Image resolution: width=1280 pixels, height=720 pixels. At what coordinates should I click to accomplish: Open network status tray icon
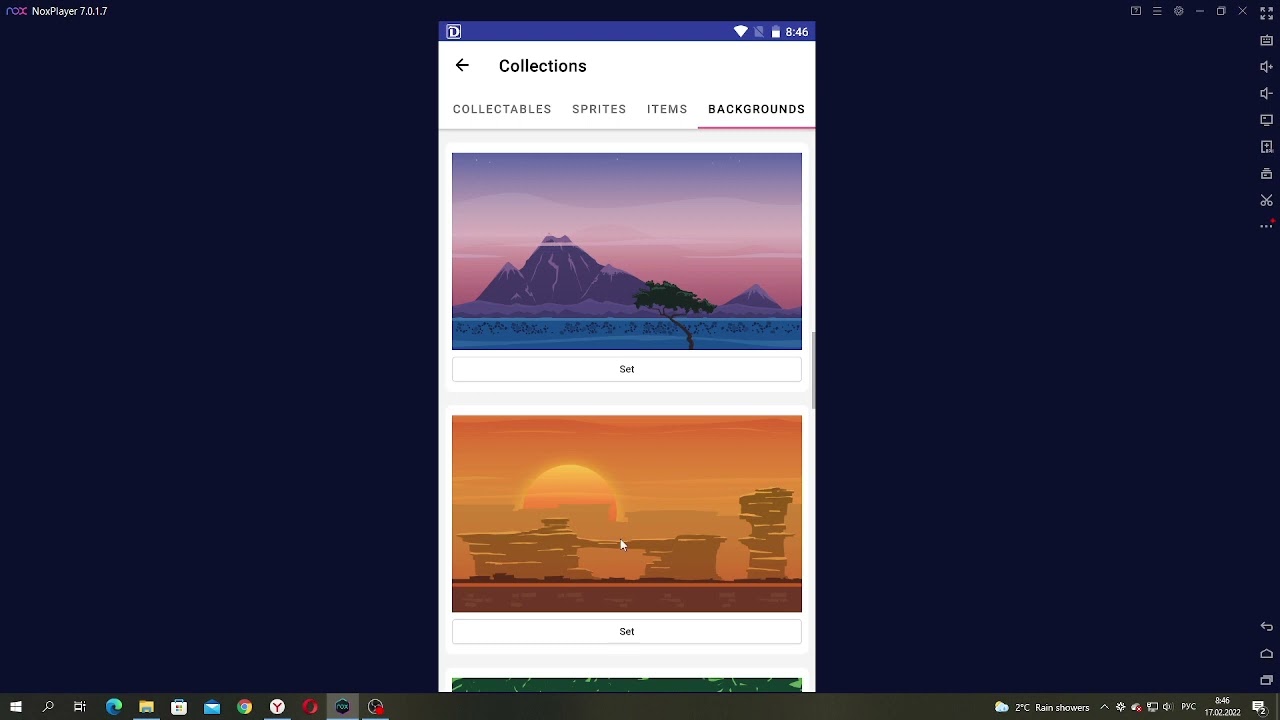click(x=1152, y=707)
